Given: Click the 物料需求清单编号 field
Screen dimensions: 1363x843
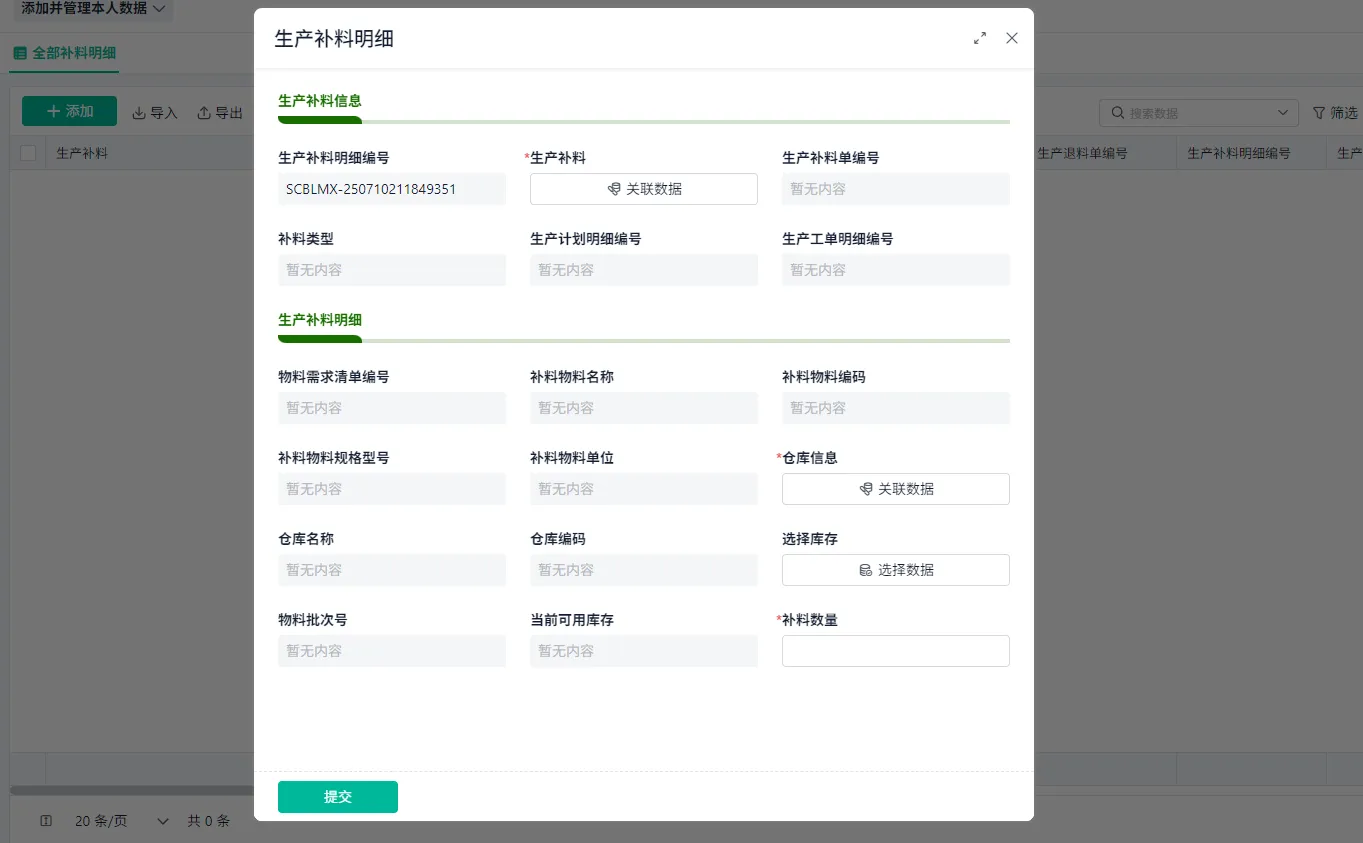Looking at the screenshot, I should [392, 408].
